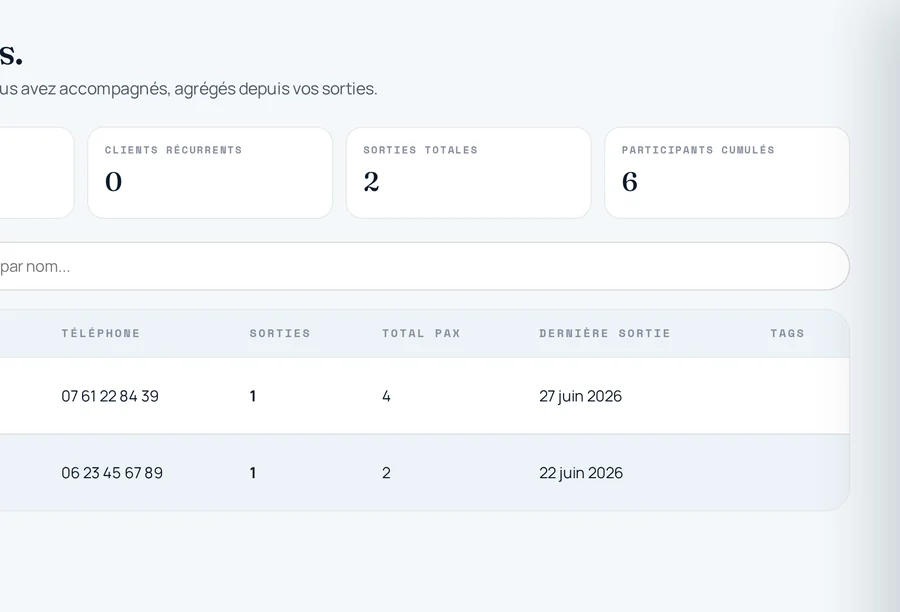Viewport: 900px width, 612px height.
Task: Click the date 27 juin 2026
Action: [x=580, y=396]
